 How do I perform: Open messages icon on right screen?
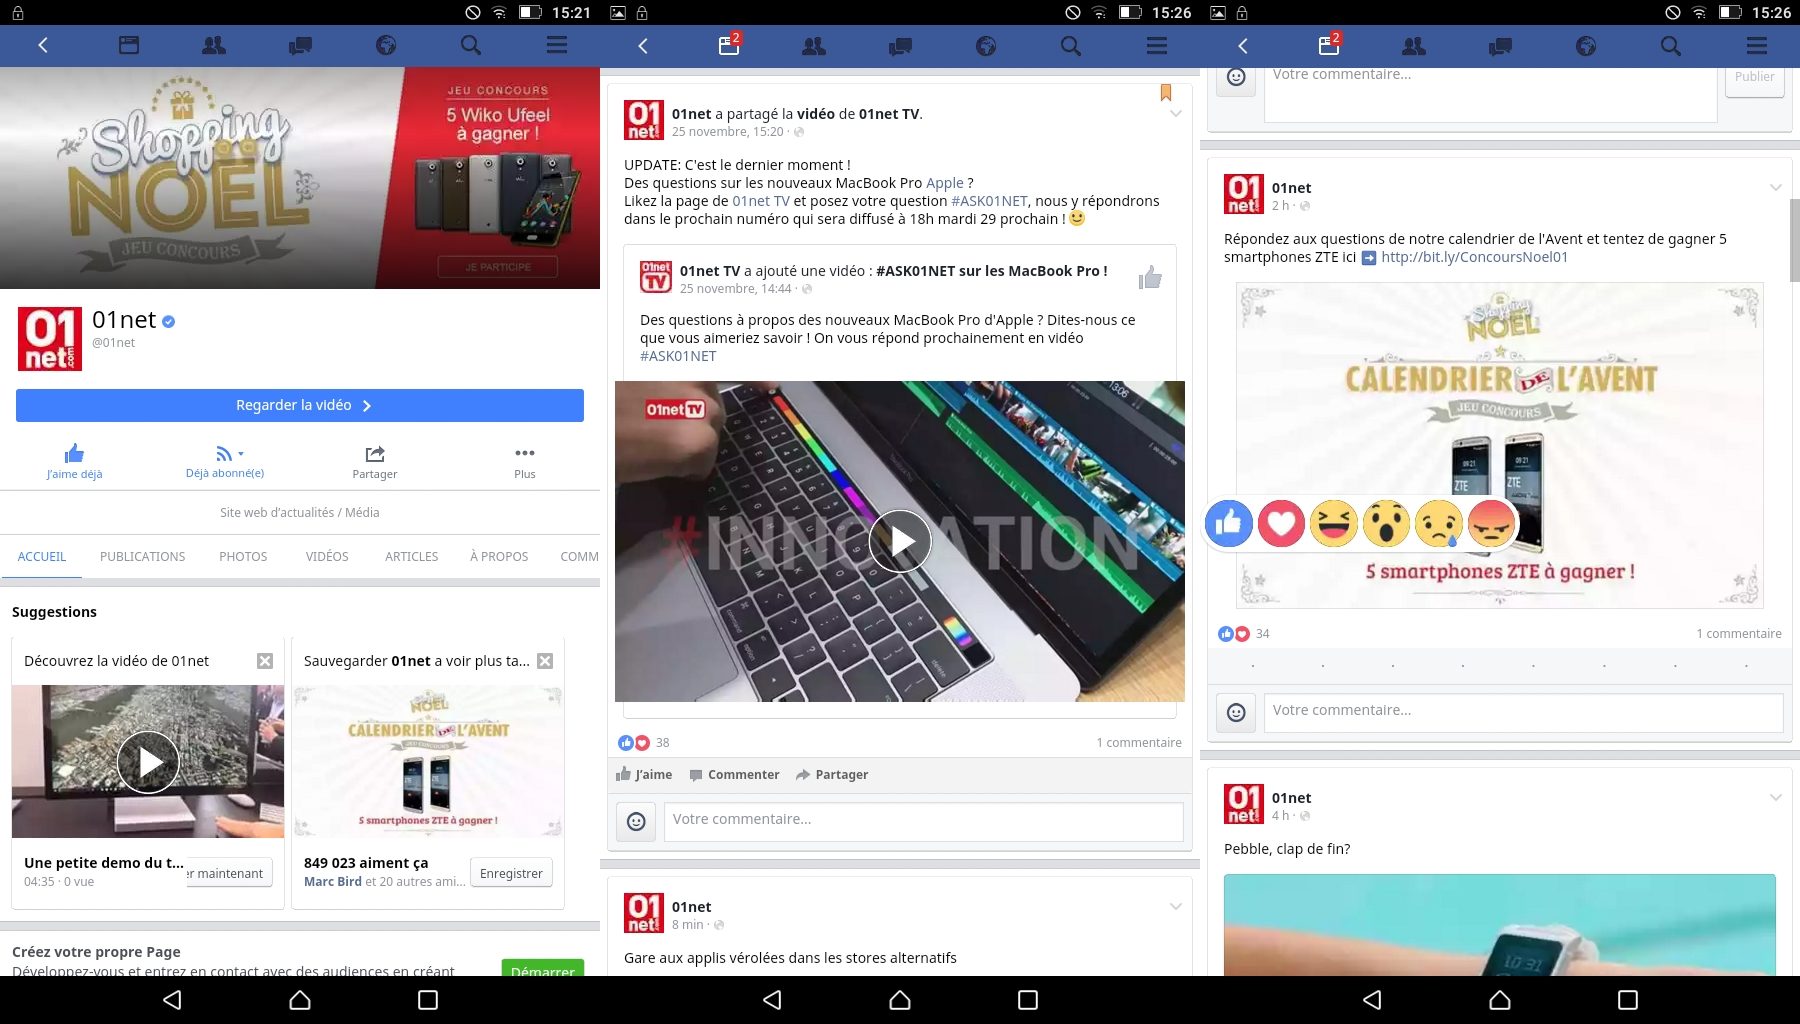[x=1500, y=45]
